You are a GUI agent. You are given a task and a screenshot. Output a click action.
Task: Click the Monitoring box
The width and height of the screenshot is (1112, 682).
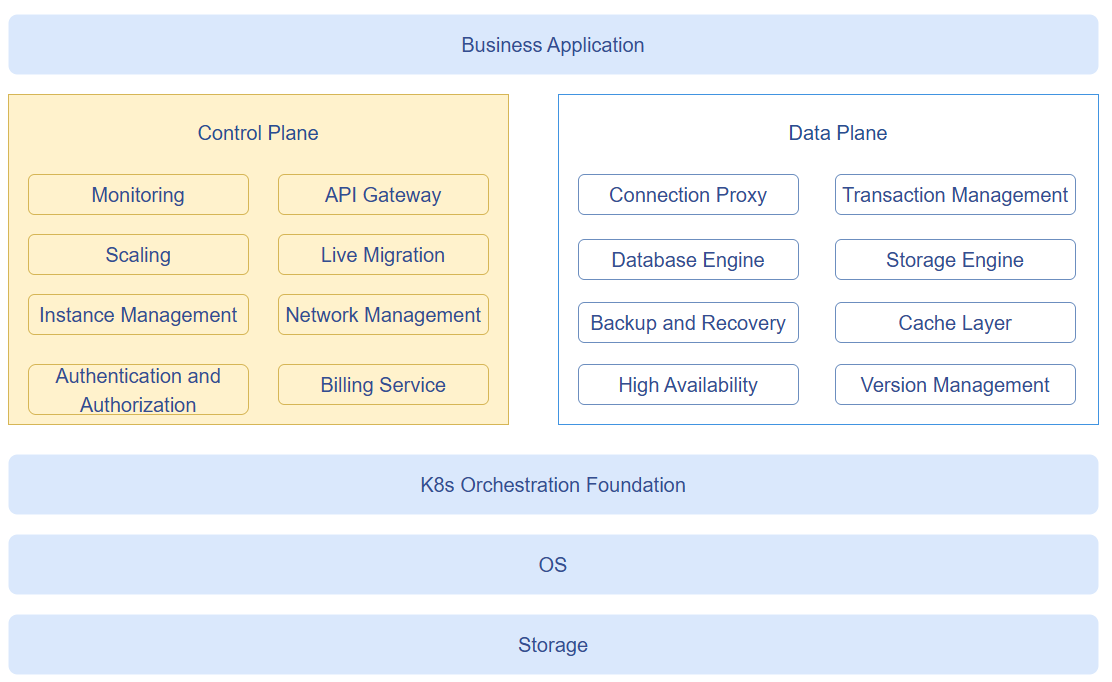tap(138, 195)
